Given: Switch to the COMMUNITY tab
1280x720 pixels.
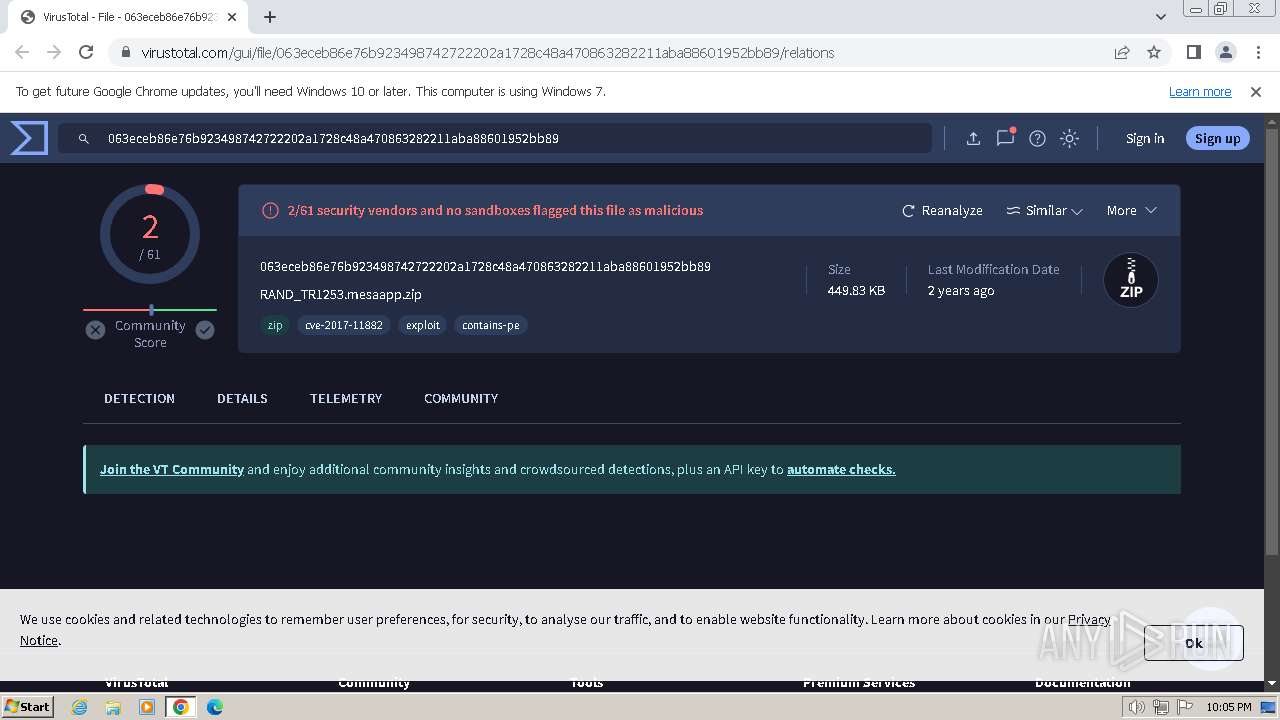Looking at the screenshot, I should [x=461, y=398].
